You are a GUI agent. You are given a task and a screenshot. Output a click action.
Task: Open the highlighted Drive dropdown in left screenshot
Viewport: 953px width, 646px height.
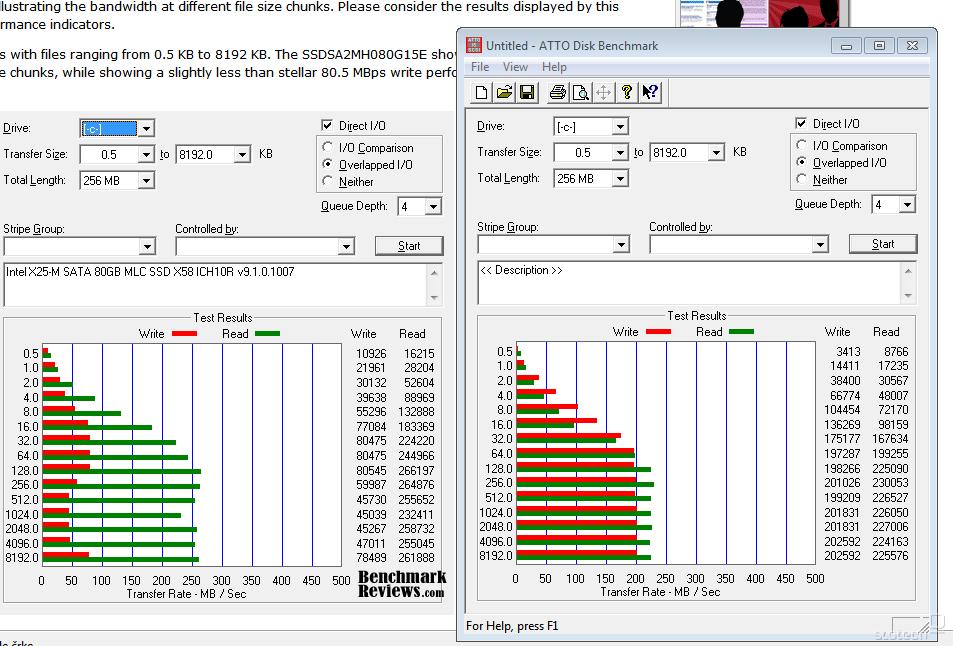point(146,128)
